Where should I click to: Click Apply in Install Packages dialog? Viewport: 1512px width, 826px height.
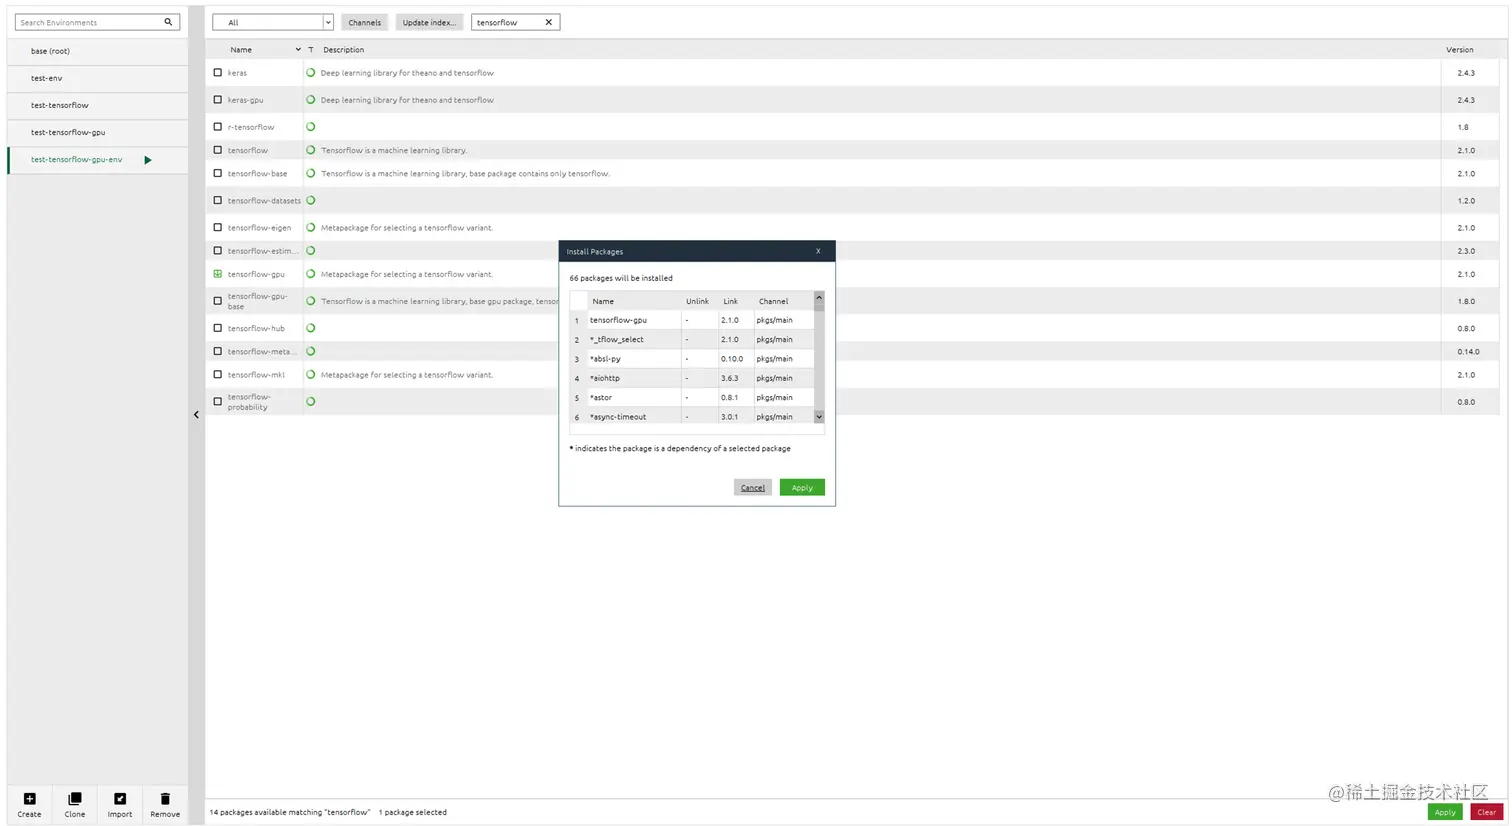802,487
